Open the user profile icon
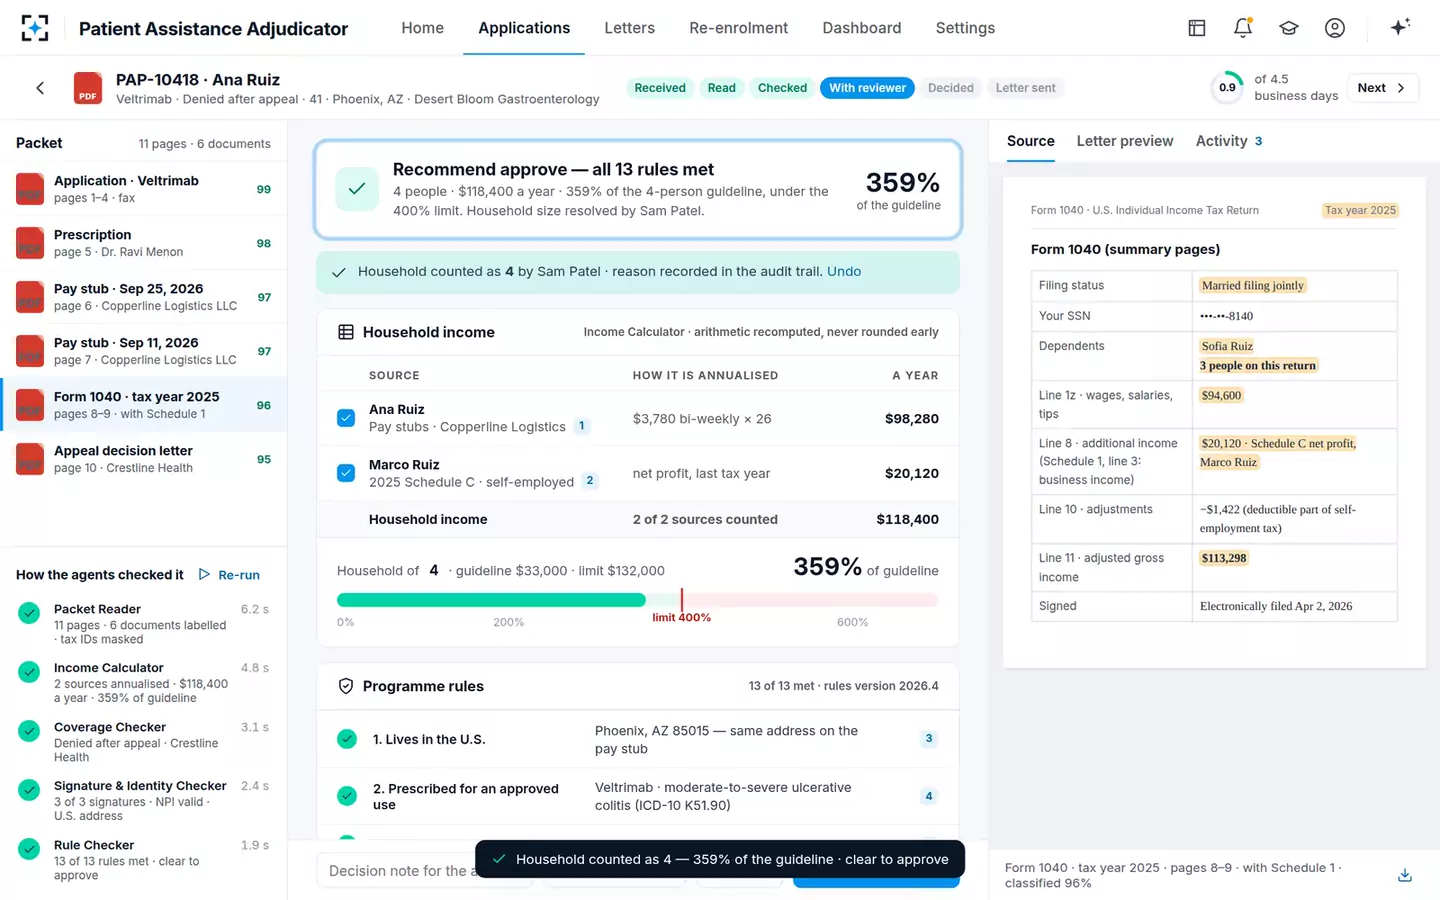Viewport: 1440px width, 900px height. (1335, 28)
